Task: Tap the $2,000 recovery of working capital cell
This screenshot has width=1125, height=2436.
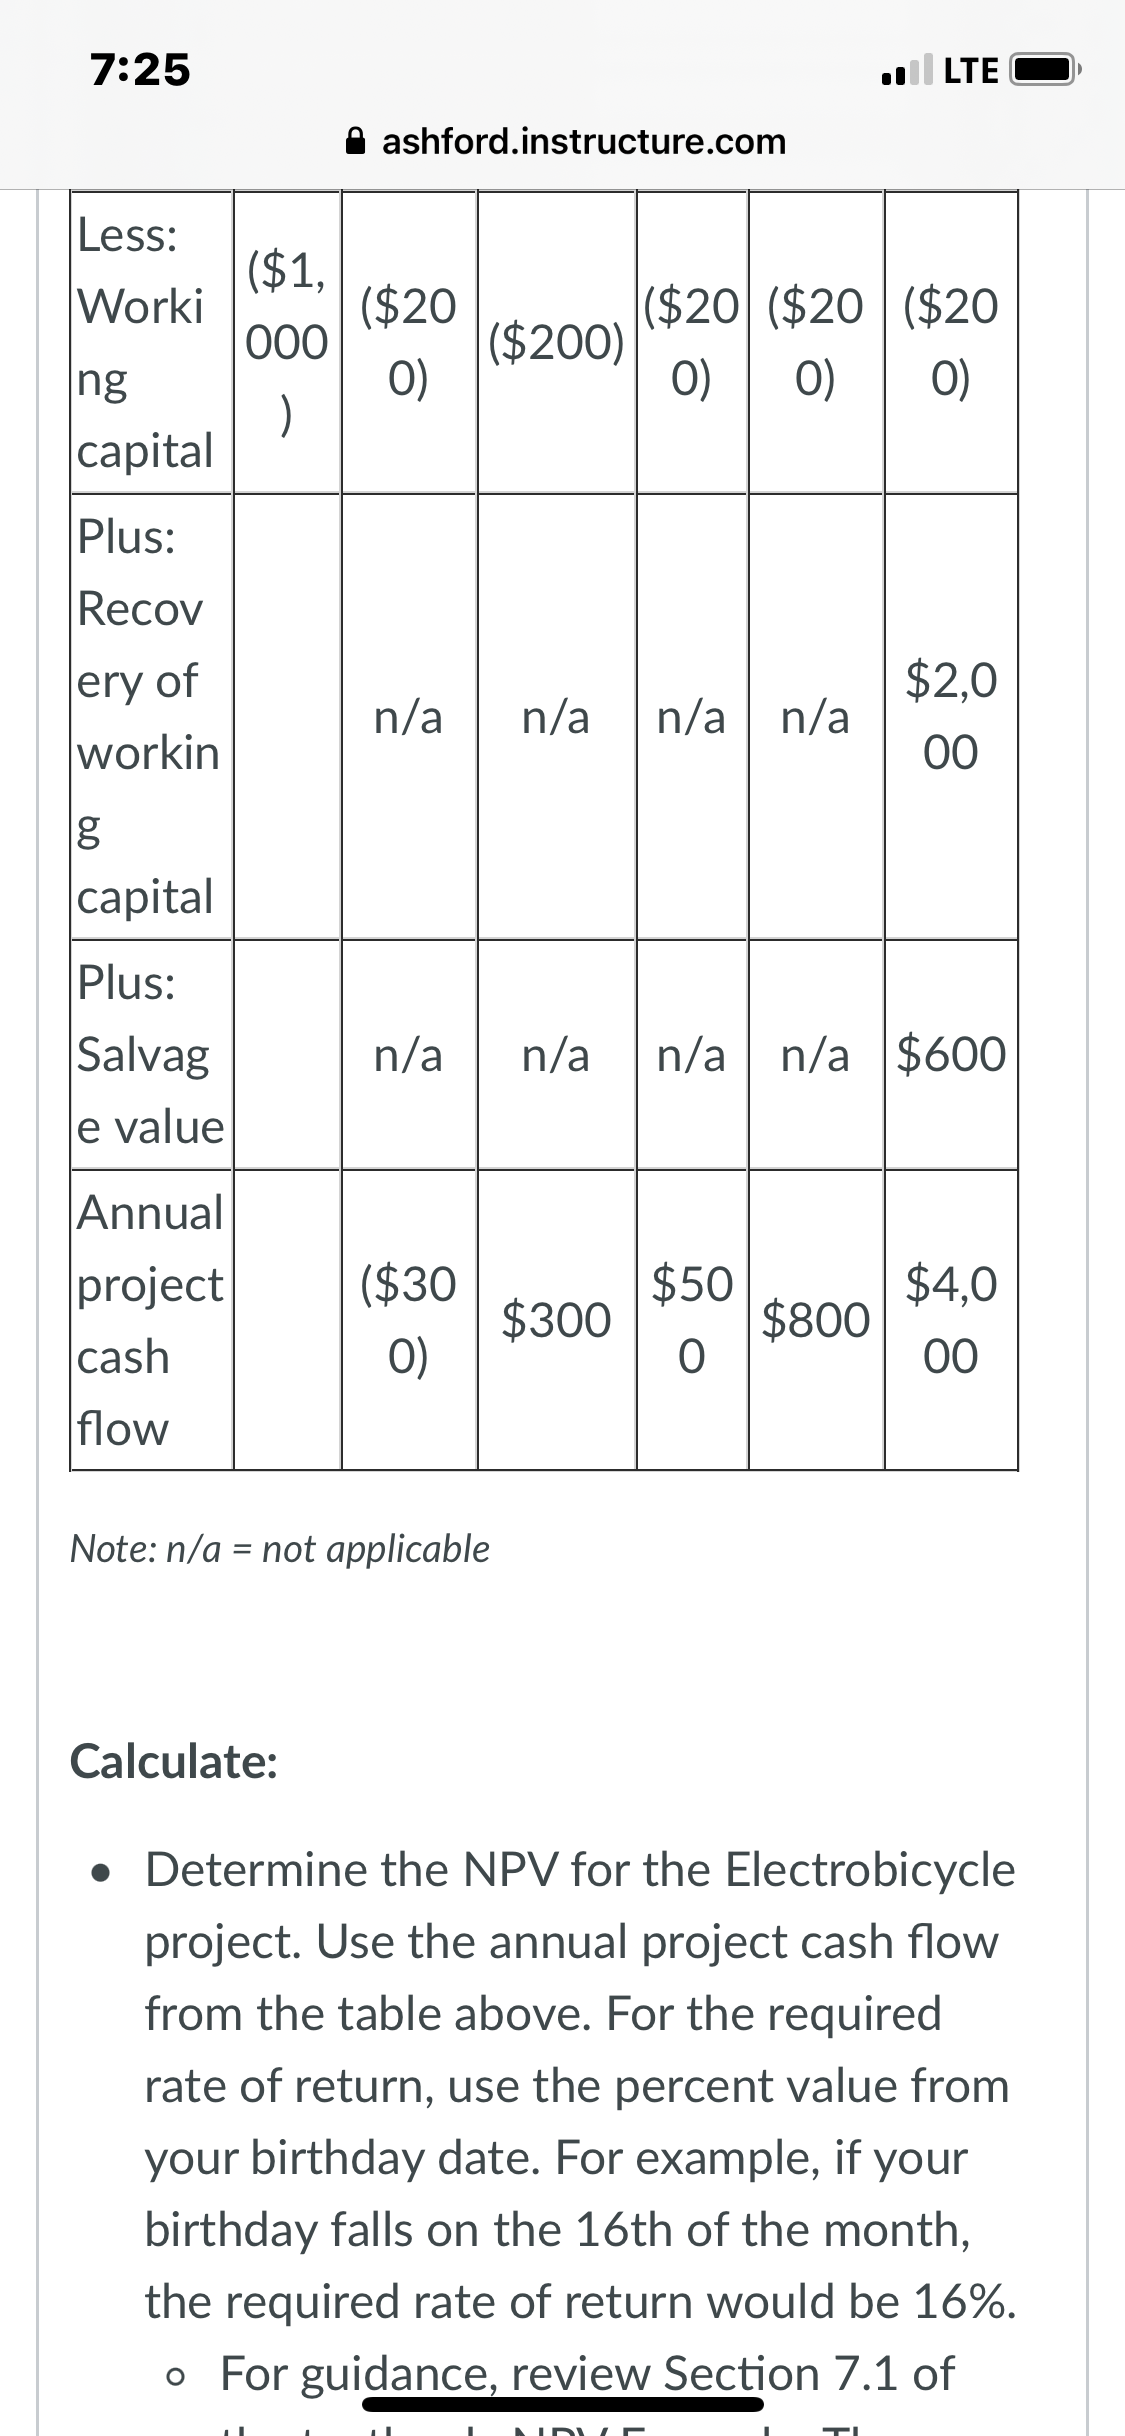Action: coord(951,716)
